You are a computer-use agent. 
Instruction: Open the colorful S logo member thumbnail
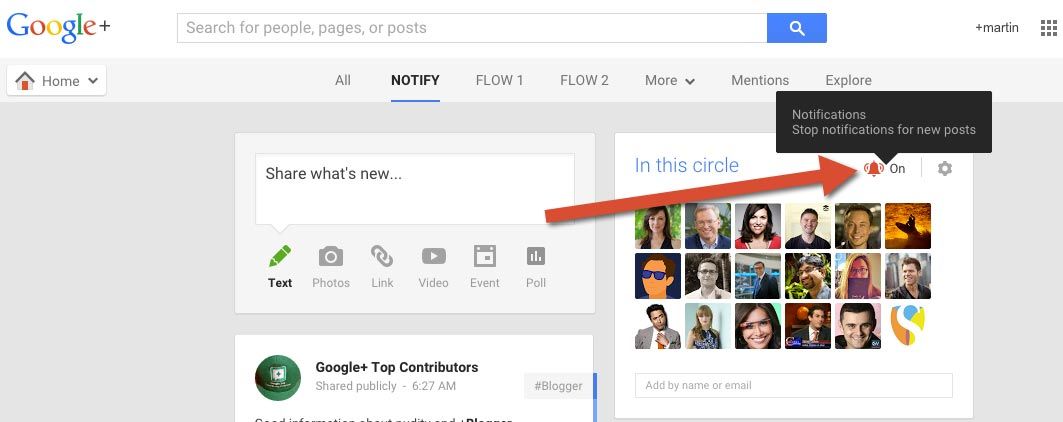tap(908, 326)
